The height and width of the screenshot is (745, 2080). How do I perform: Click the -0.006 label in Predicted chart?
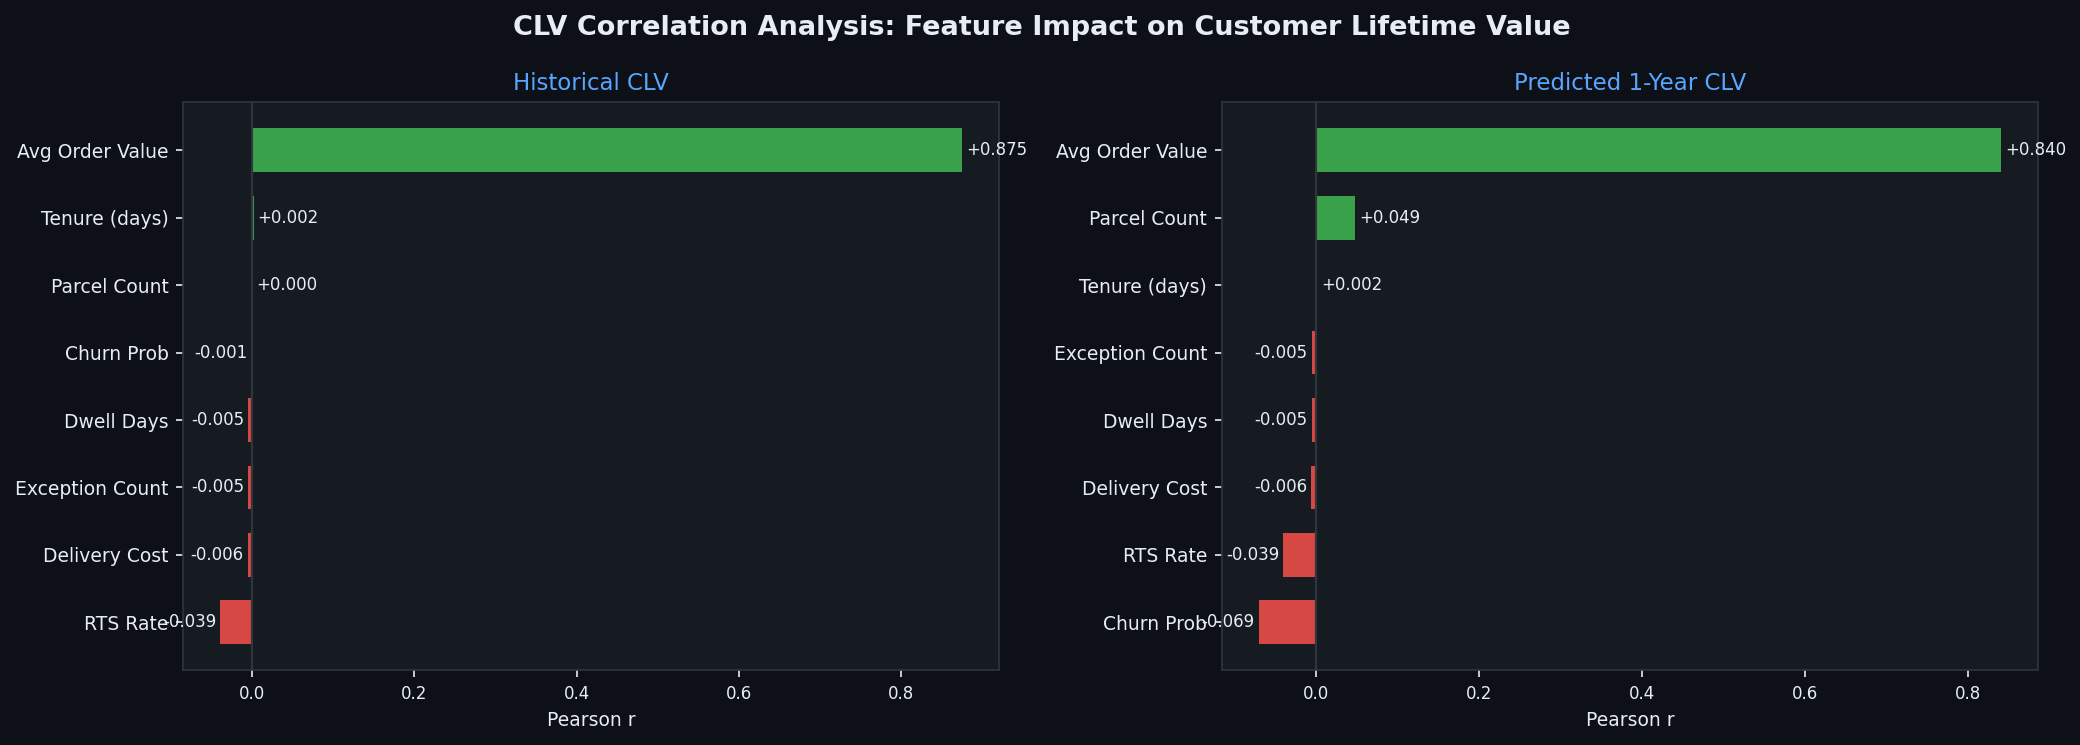(1281, 487)
